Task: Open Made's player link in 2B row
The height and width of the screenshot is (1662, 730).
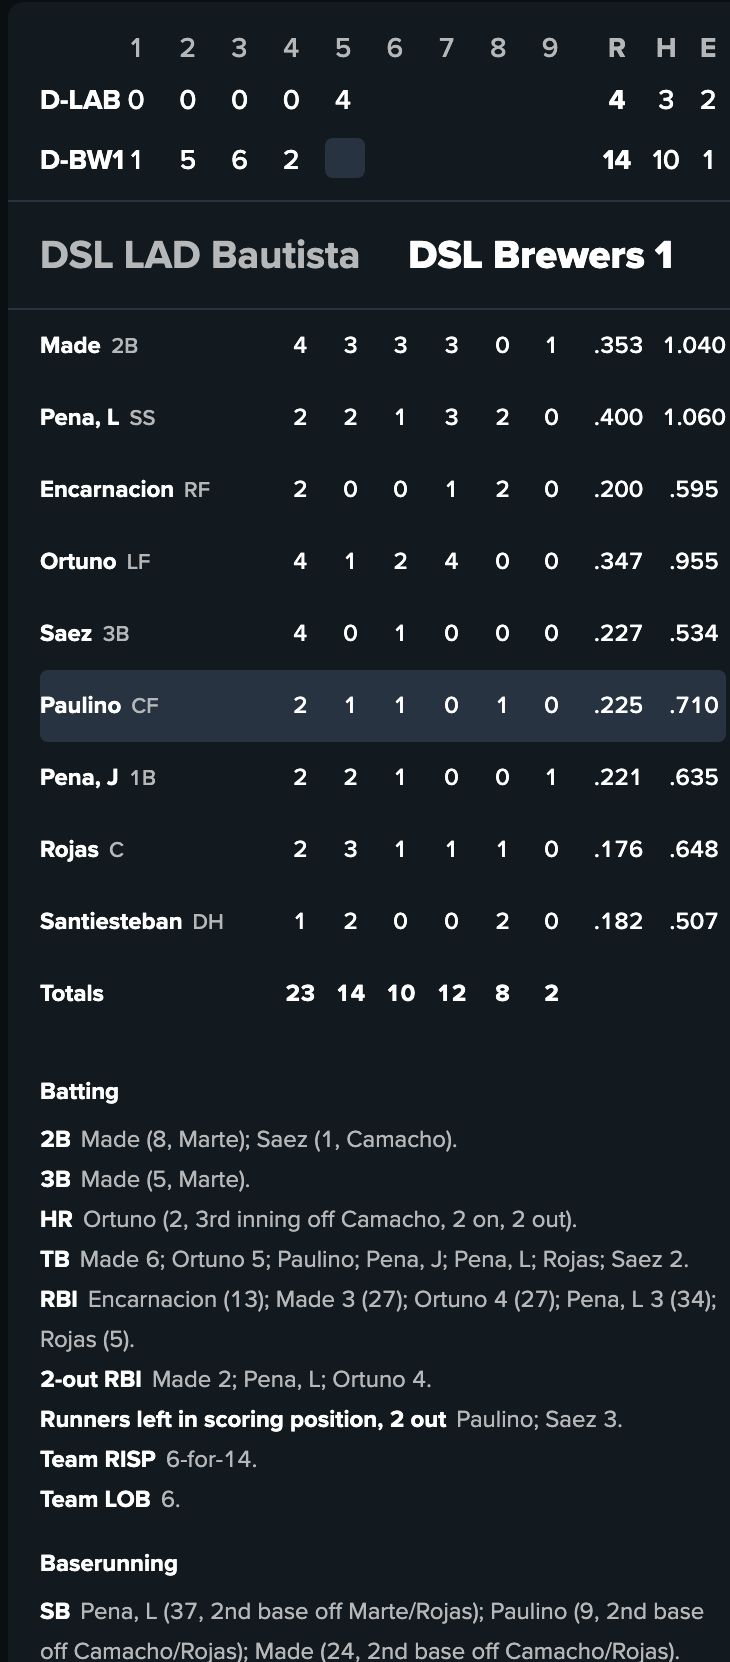Action: (70, 346)
